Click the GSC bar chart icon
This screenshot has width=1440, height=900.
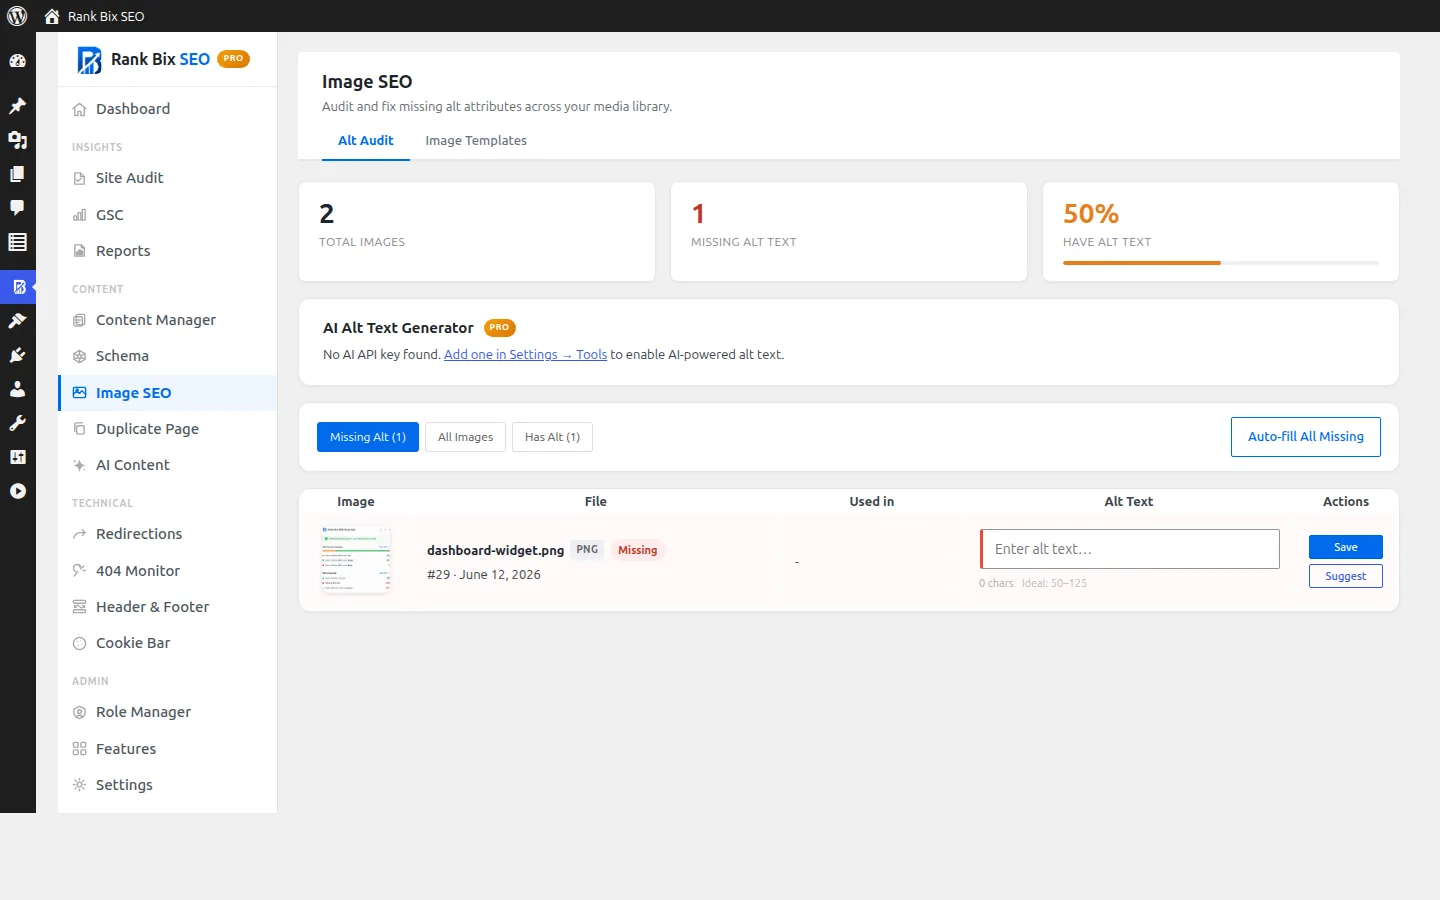coord(79,215)
